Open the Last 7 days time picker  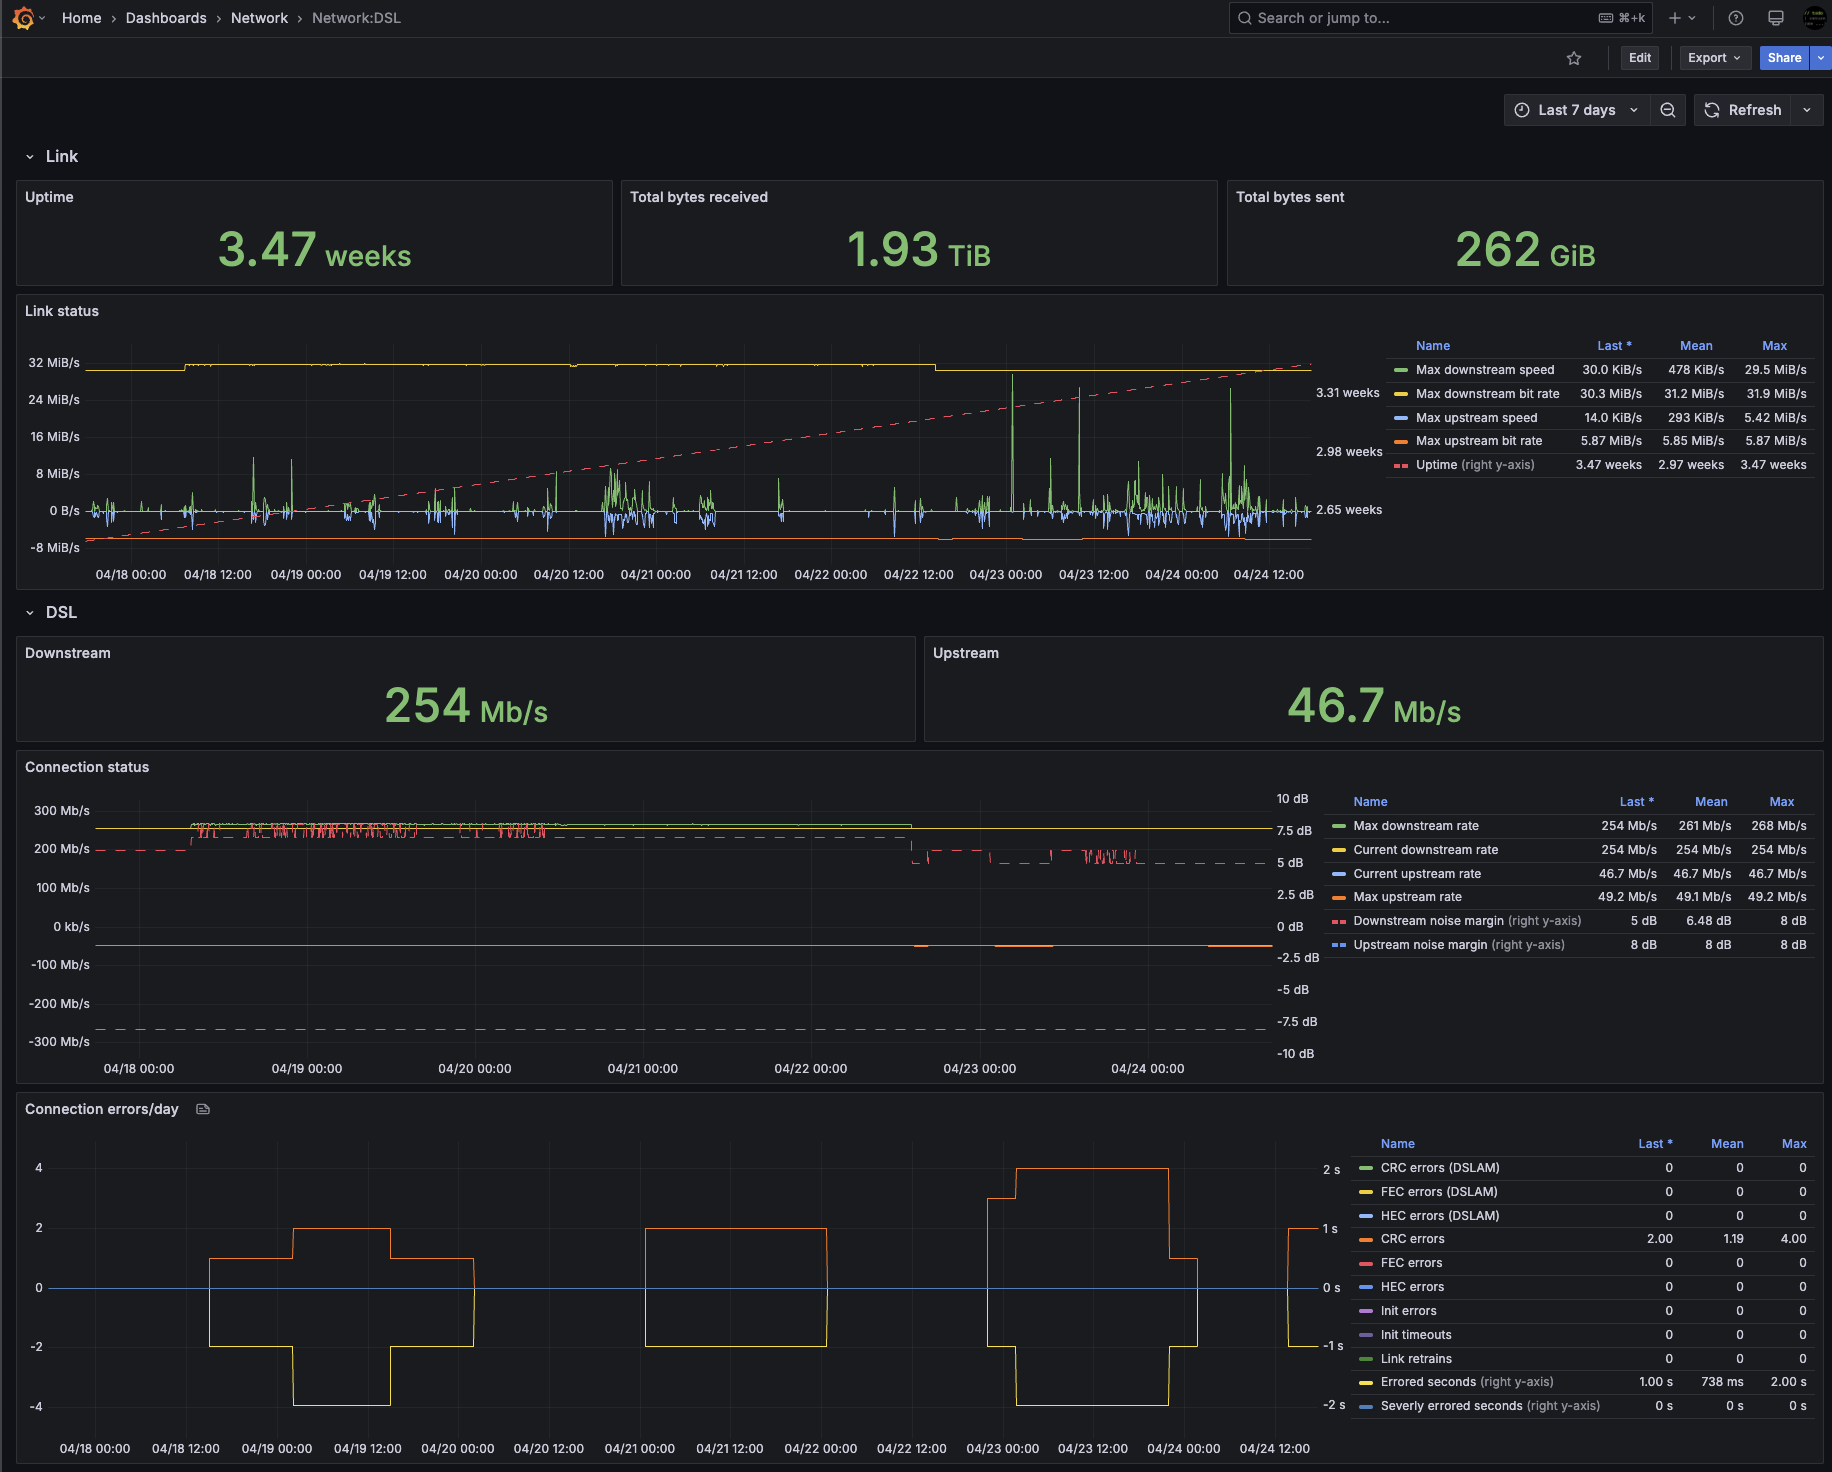(1577, 110)
